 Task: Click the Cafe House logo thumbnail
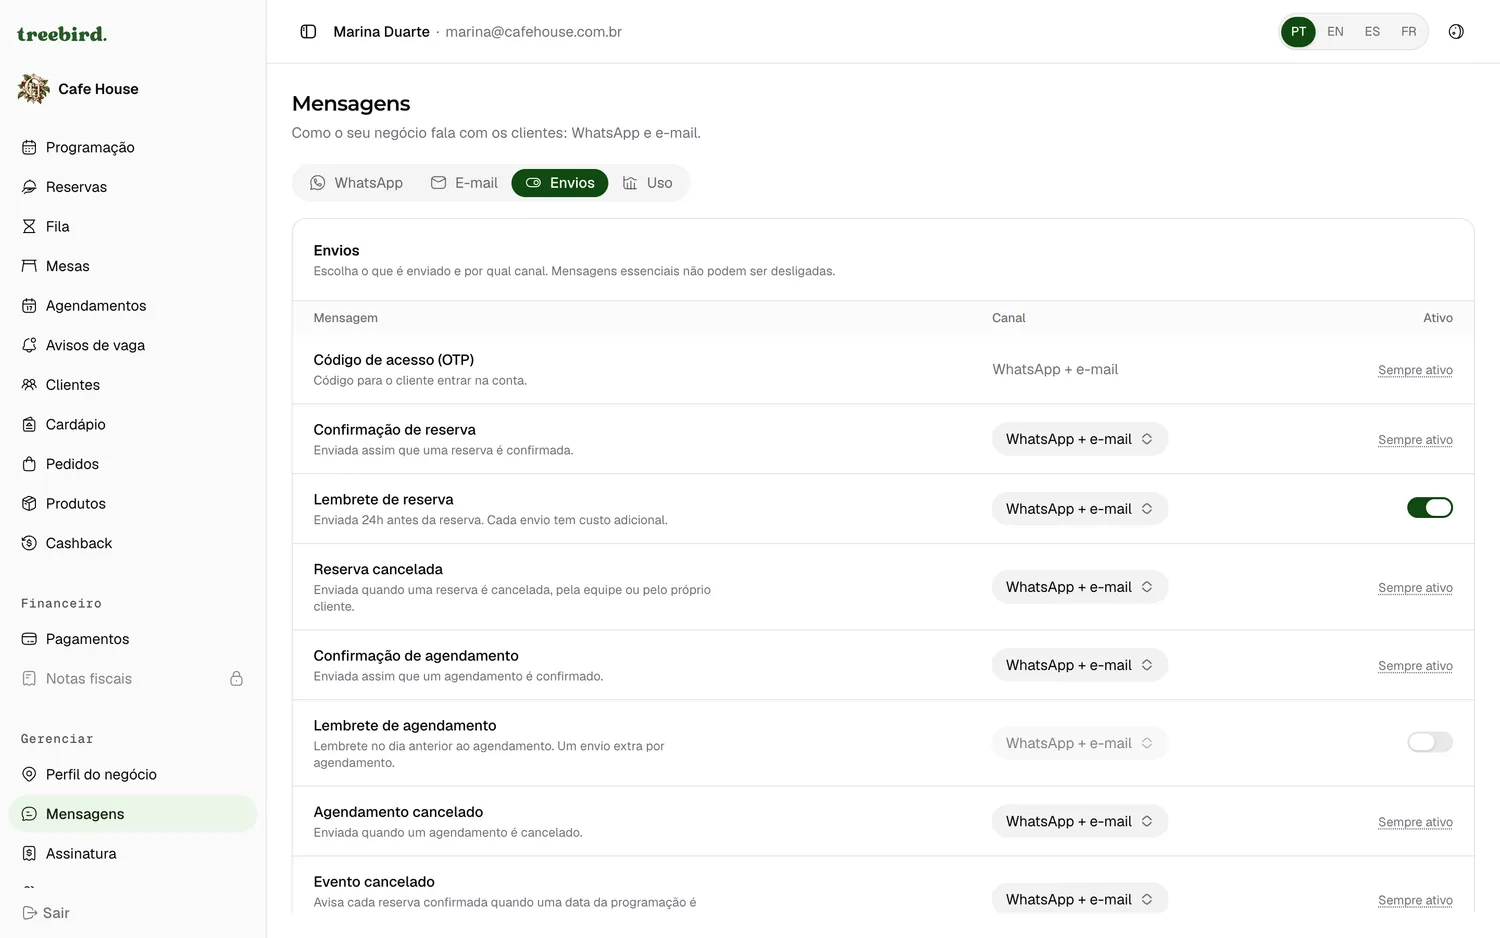pos(33,89)
